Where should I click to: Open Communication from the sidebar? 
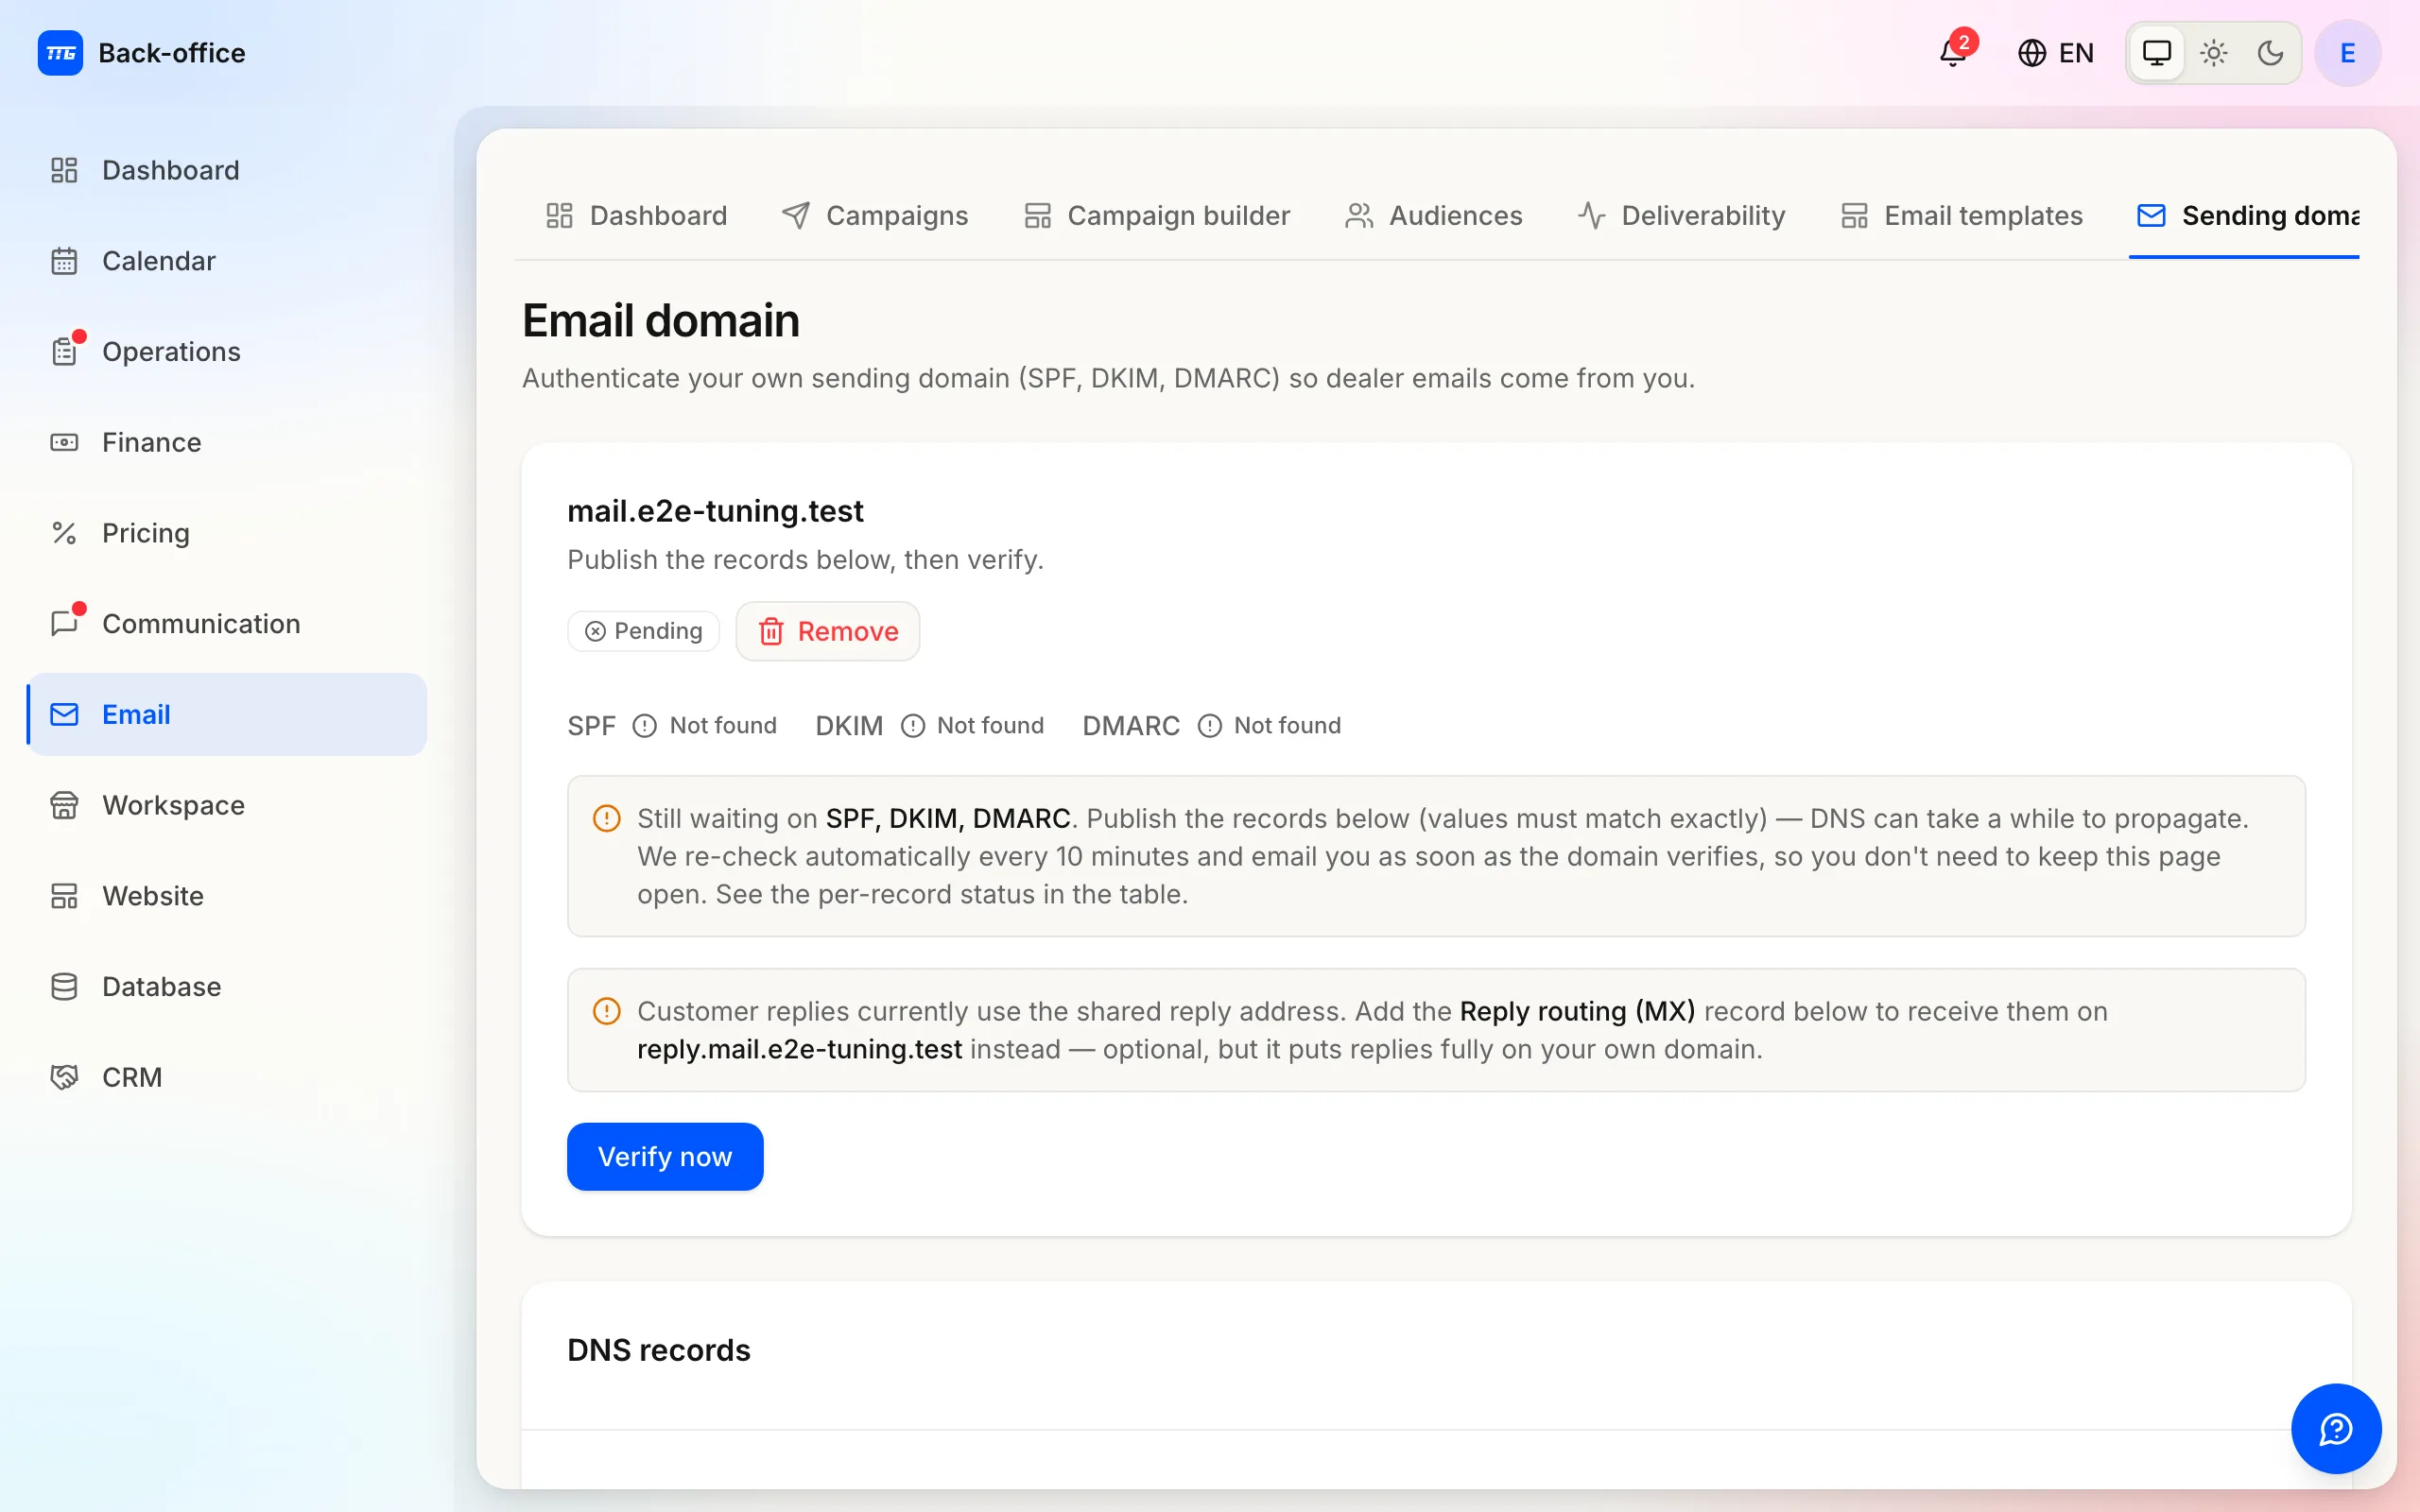click(227, 624)
